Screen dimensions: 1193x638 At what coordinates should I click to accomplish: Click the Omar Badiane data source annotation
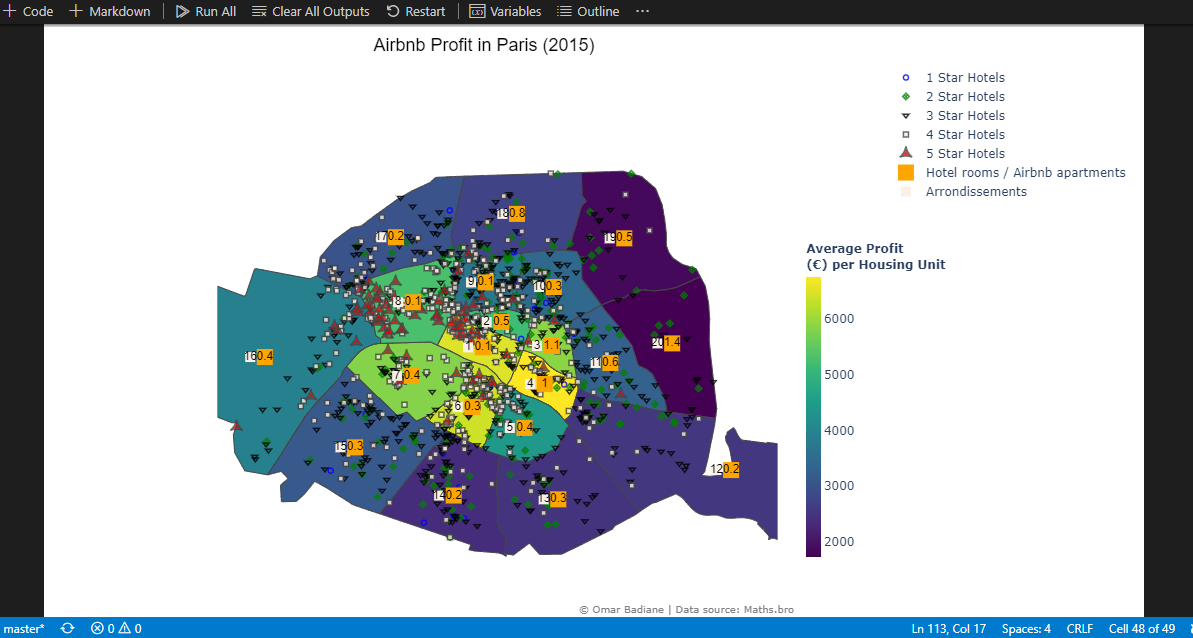coord(686,609)
